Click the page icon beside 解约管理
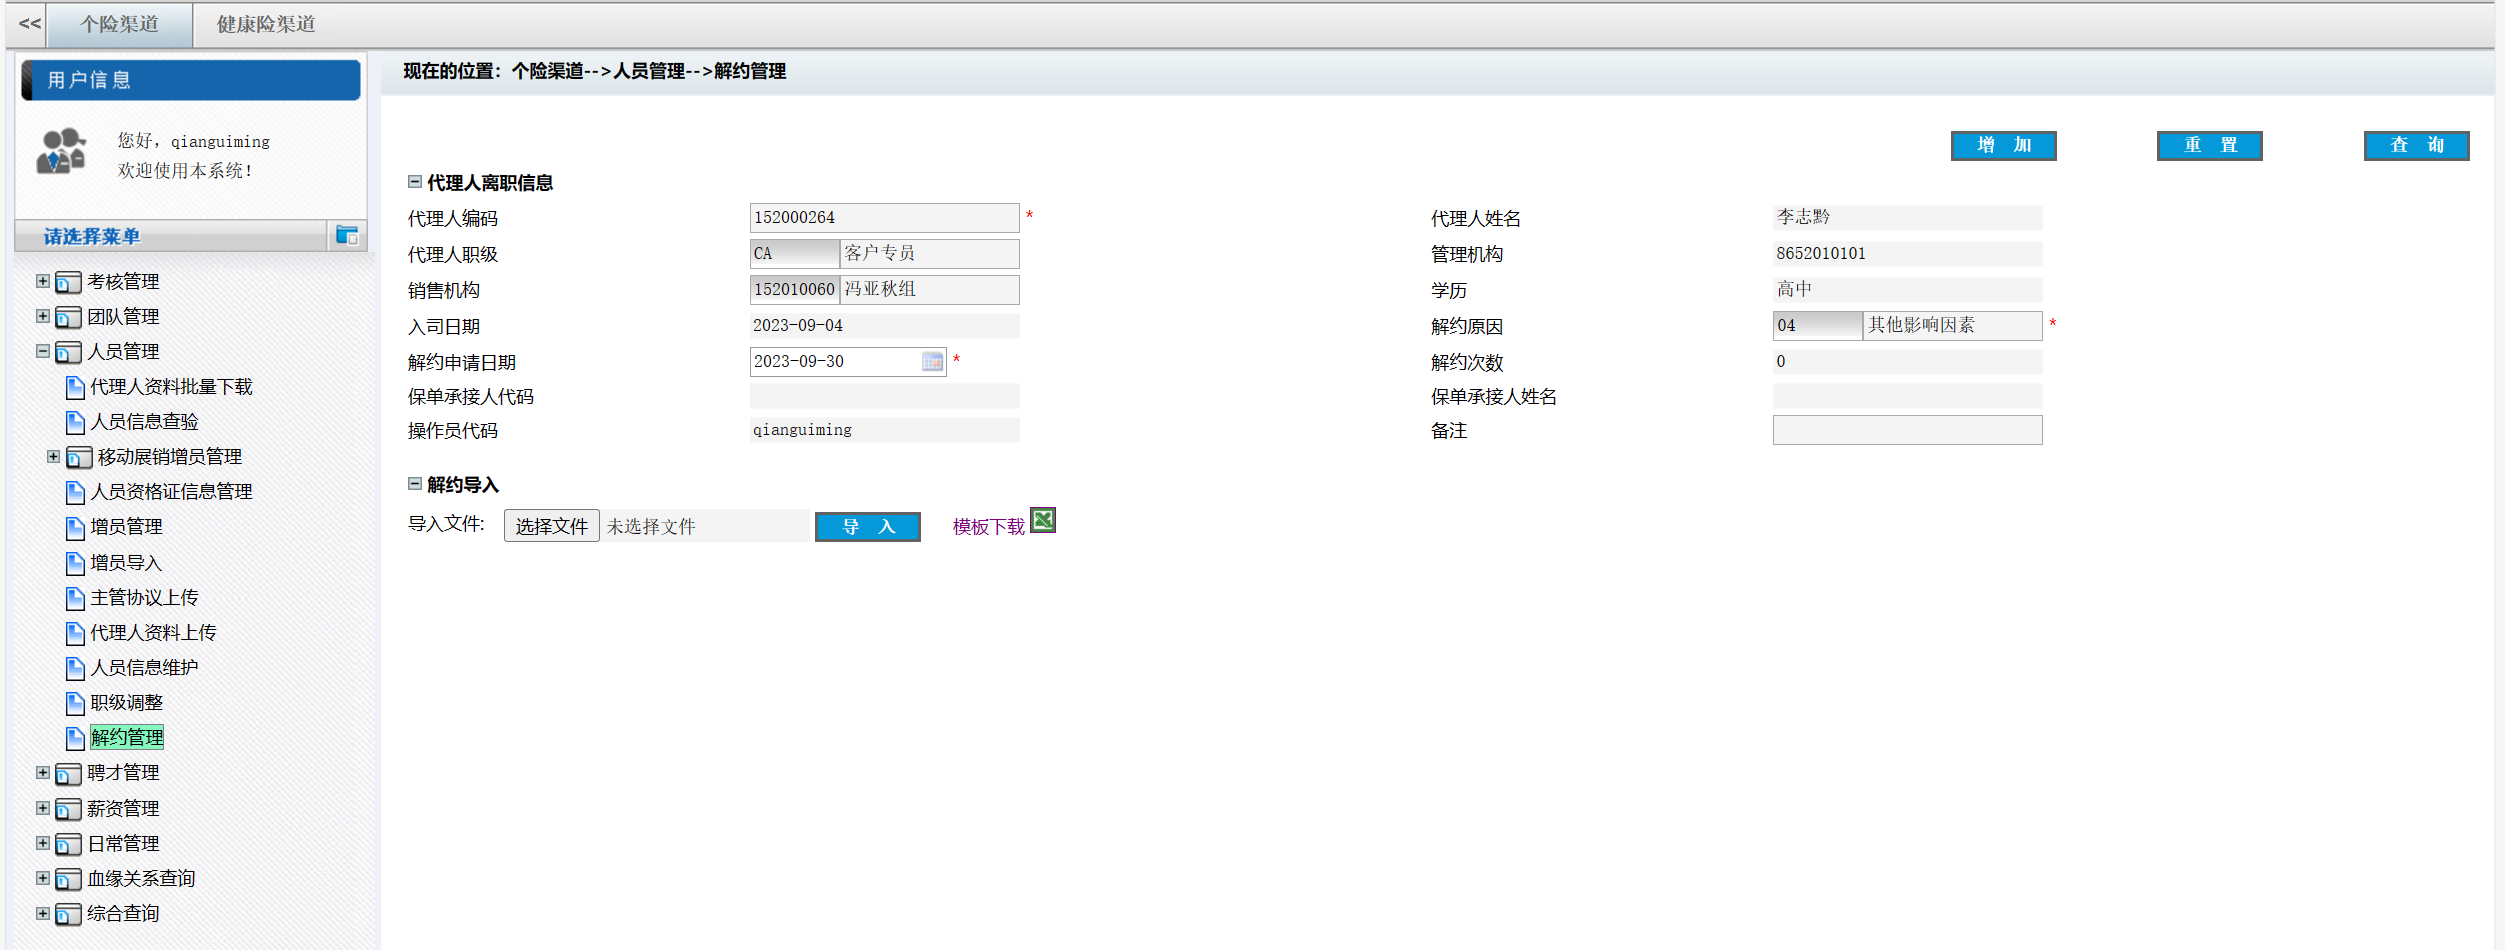2505x950 pixels. [x=75, y=738]
